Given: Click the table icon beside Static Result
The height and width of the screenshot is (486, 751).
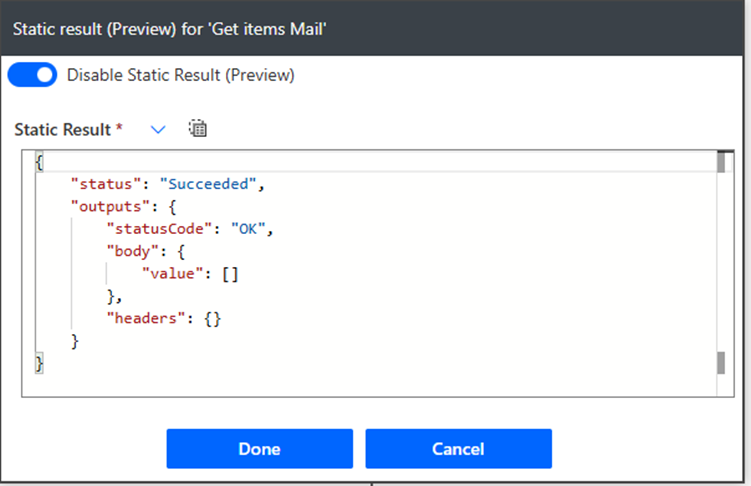Looking at the screenshot, I should point(197,128).
